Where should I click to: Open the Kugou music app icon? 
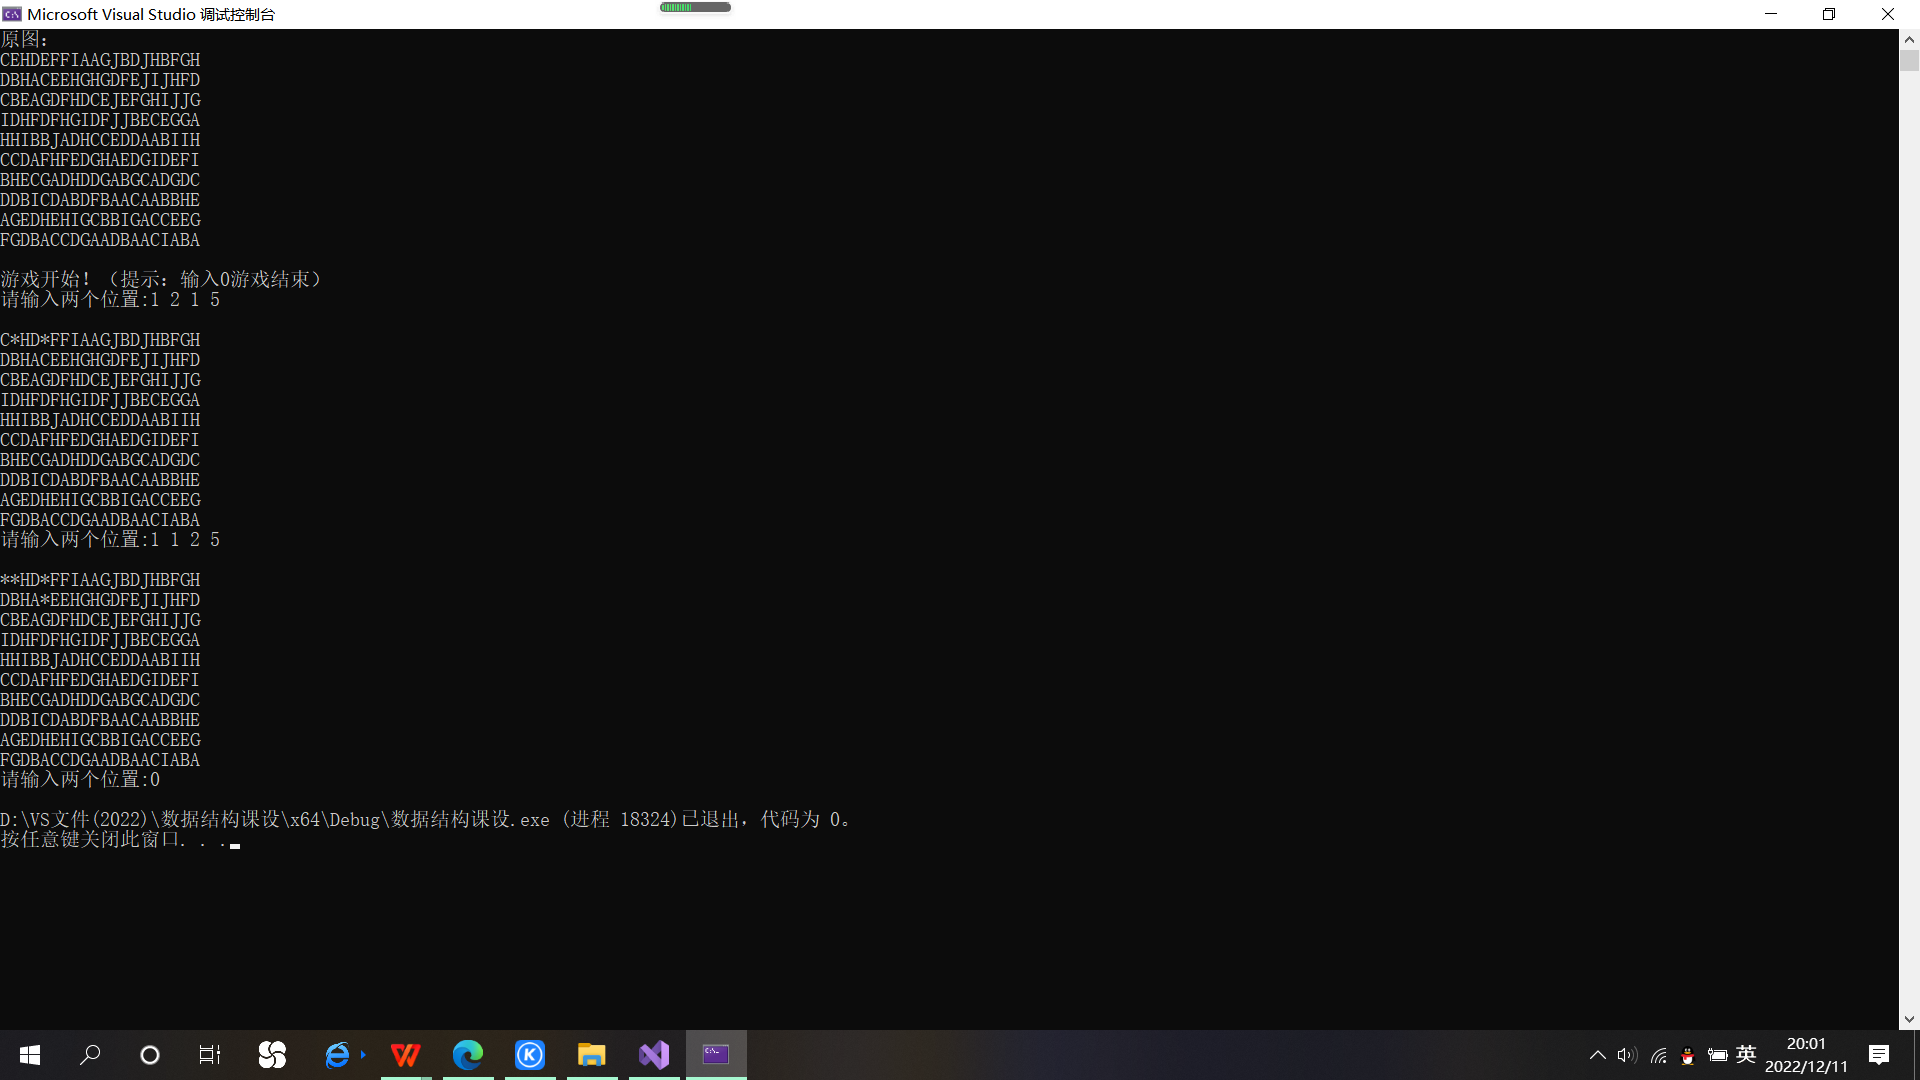530,1055
